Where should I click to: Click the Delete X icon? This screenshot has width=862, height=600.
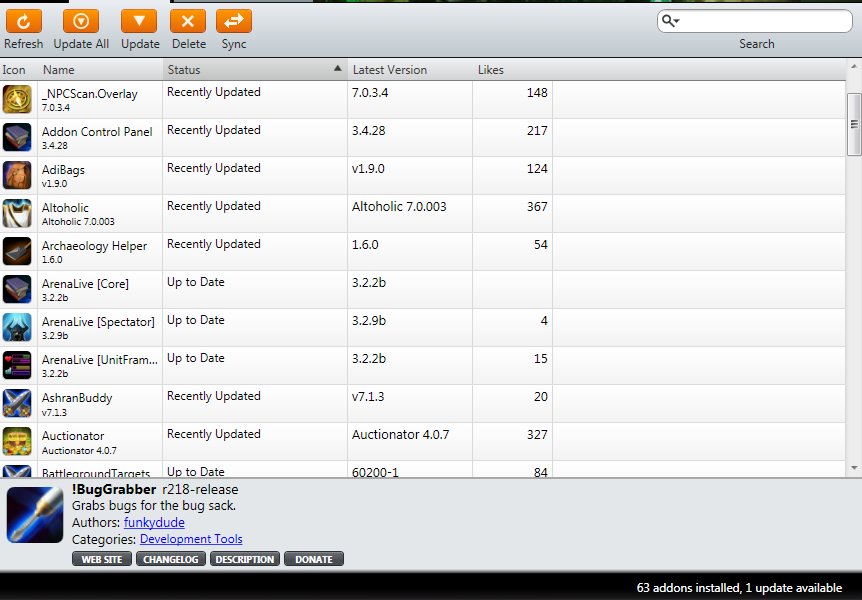188,21
